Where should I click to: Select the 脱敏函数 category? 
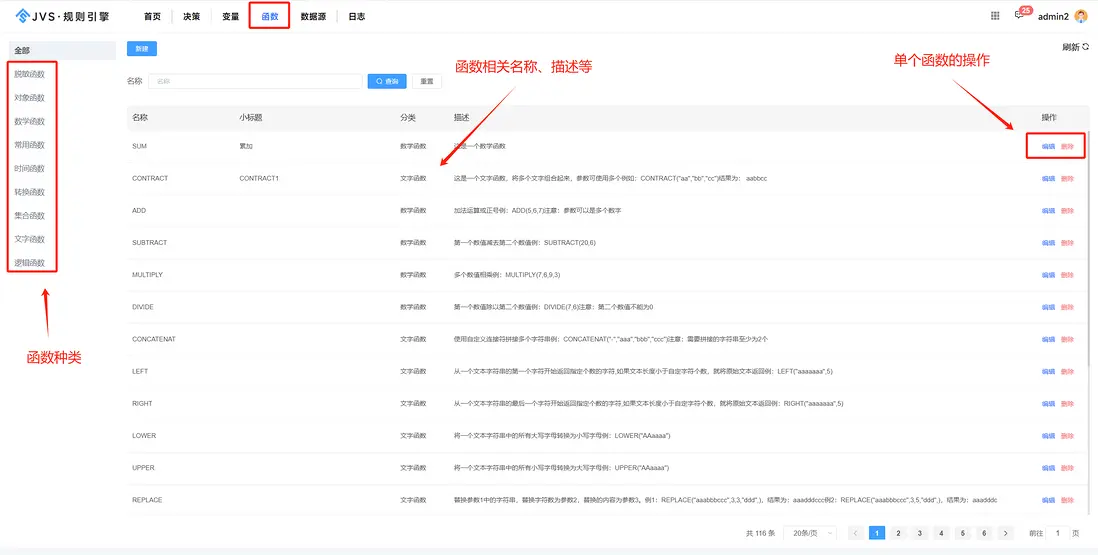(x=29, y=74)
